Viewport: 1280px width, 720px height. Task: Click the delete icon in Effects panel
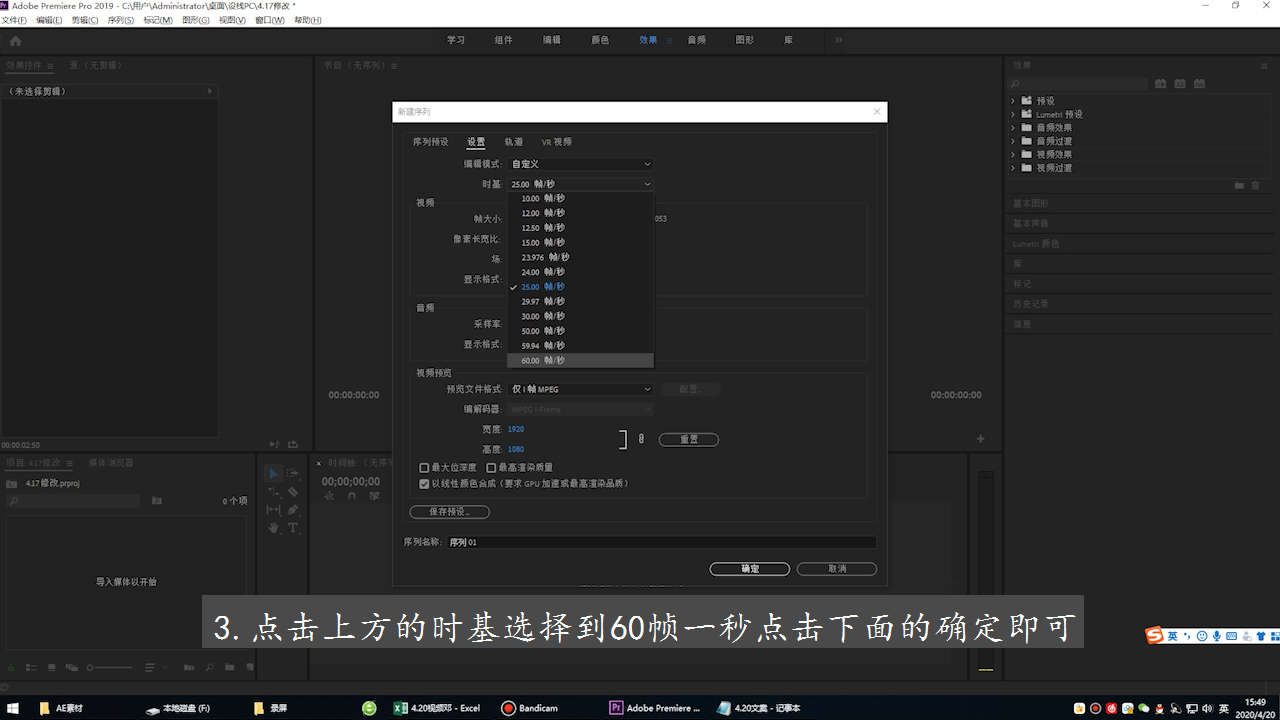pos(1256,185)
